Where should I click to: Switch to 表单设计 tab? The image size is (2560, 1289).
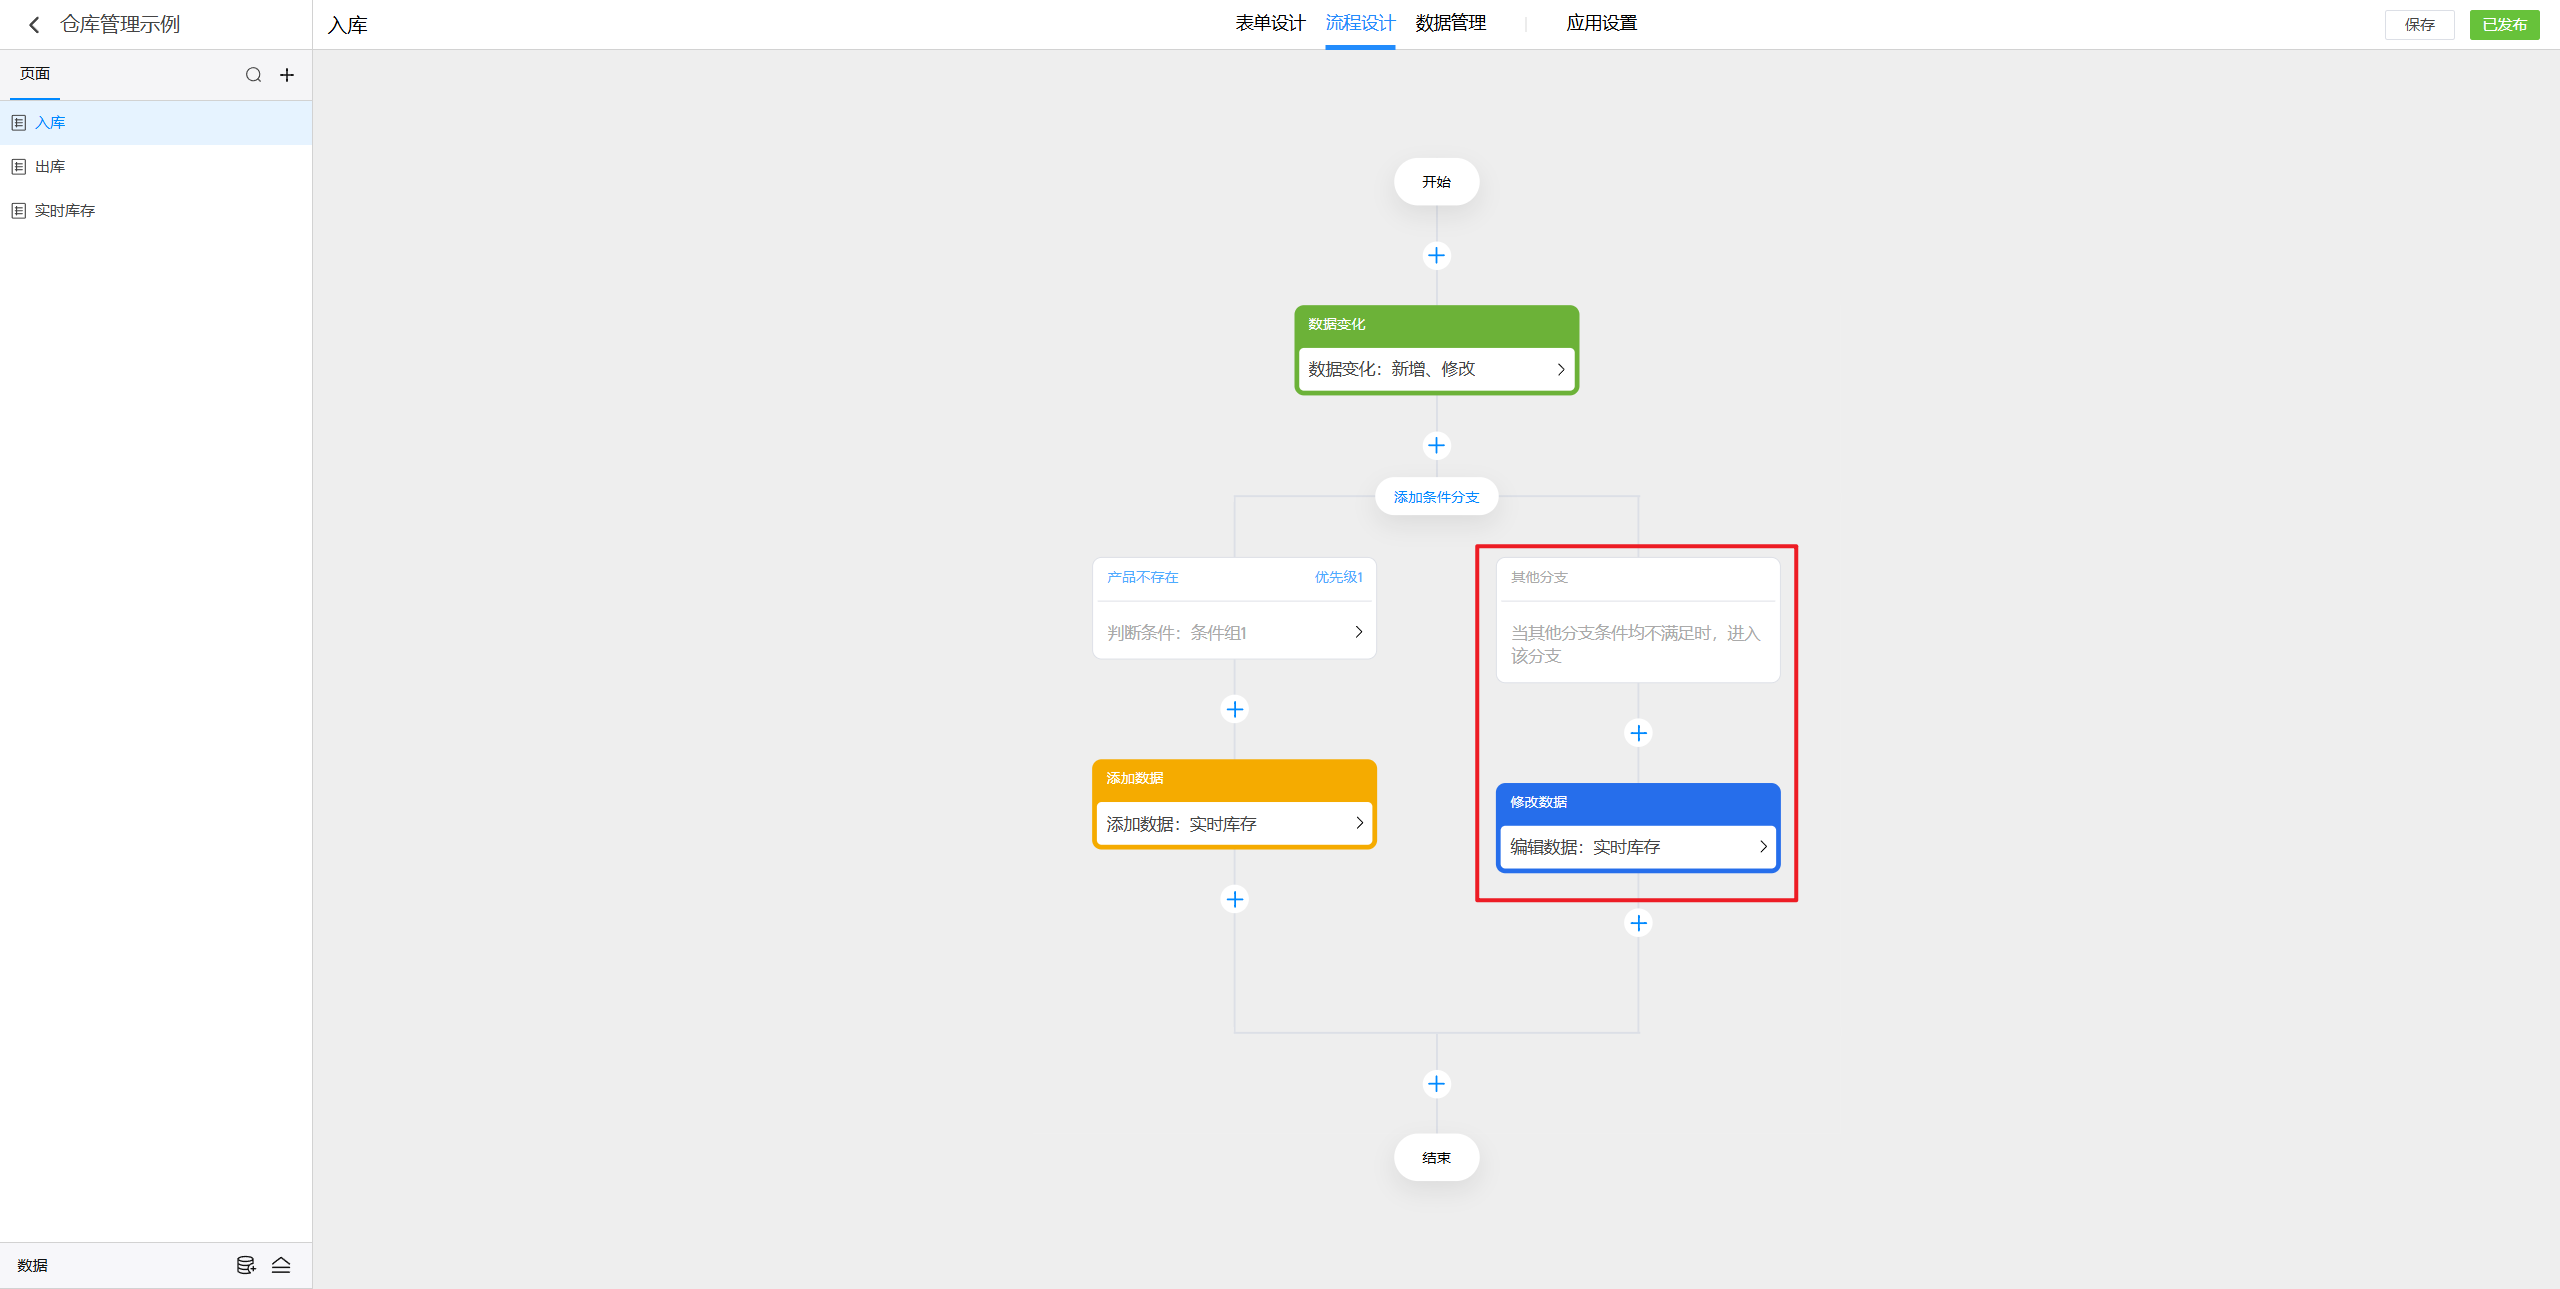pyautogui.click(x=1269, y=23)
